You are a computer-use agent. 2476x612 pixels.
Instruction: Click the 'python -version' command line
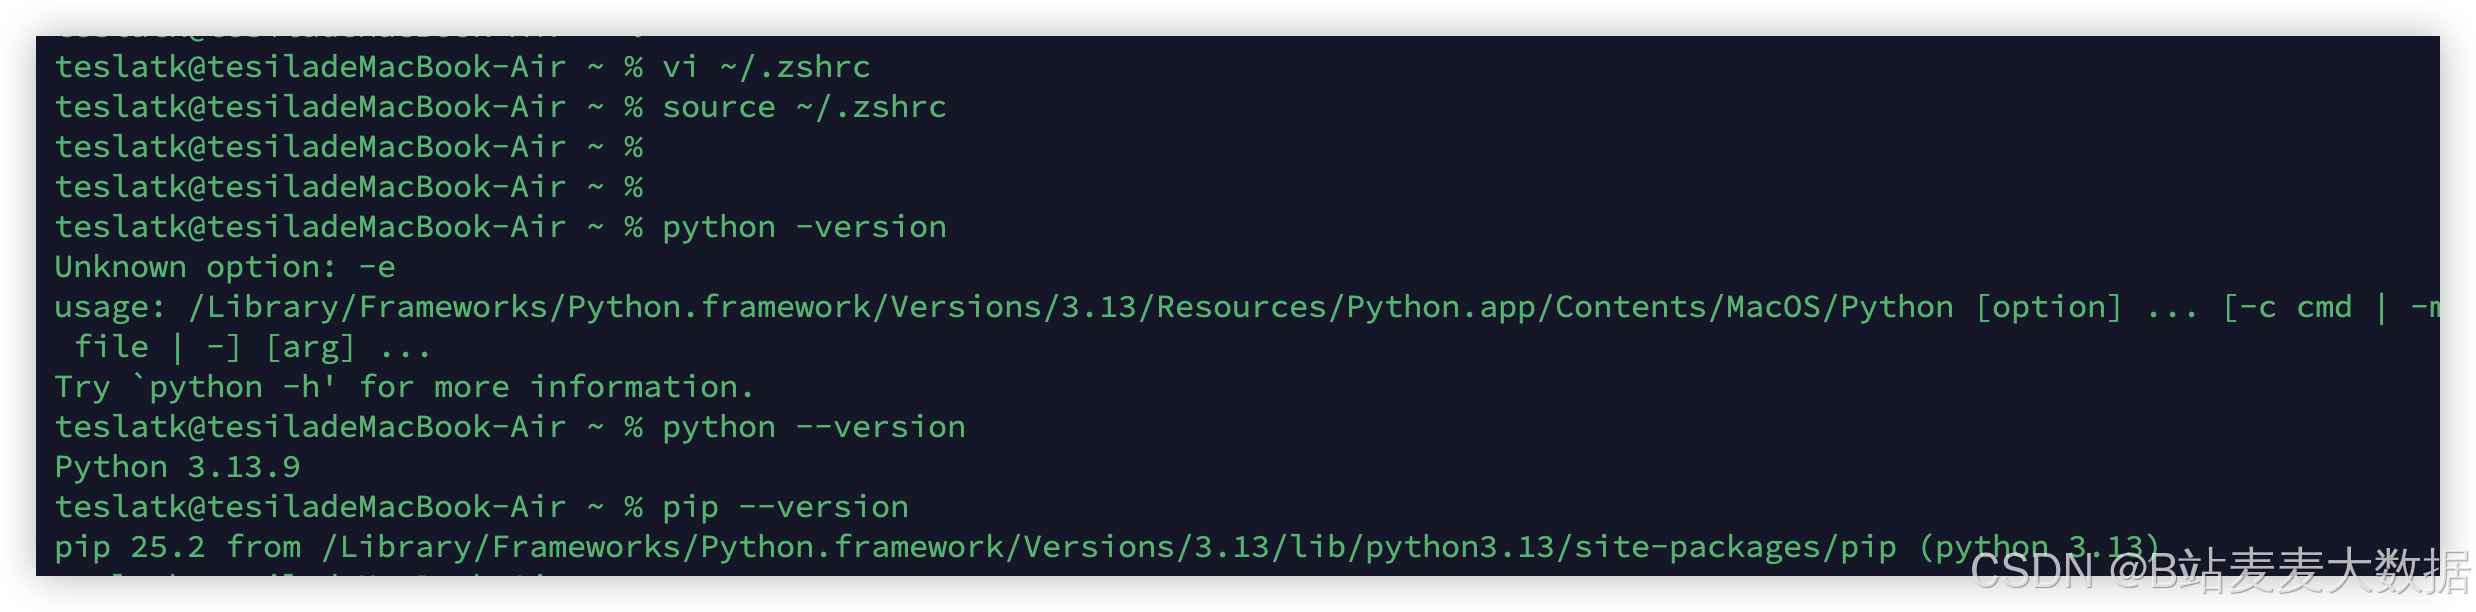[500, 227]
